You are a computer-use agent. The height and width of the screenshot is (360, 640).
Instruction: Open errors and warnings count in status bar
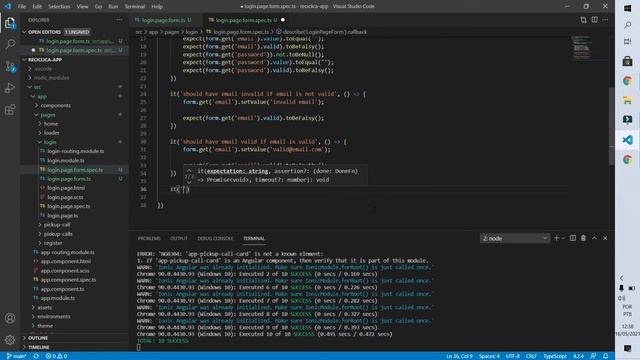point(56,356)
